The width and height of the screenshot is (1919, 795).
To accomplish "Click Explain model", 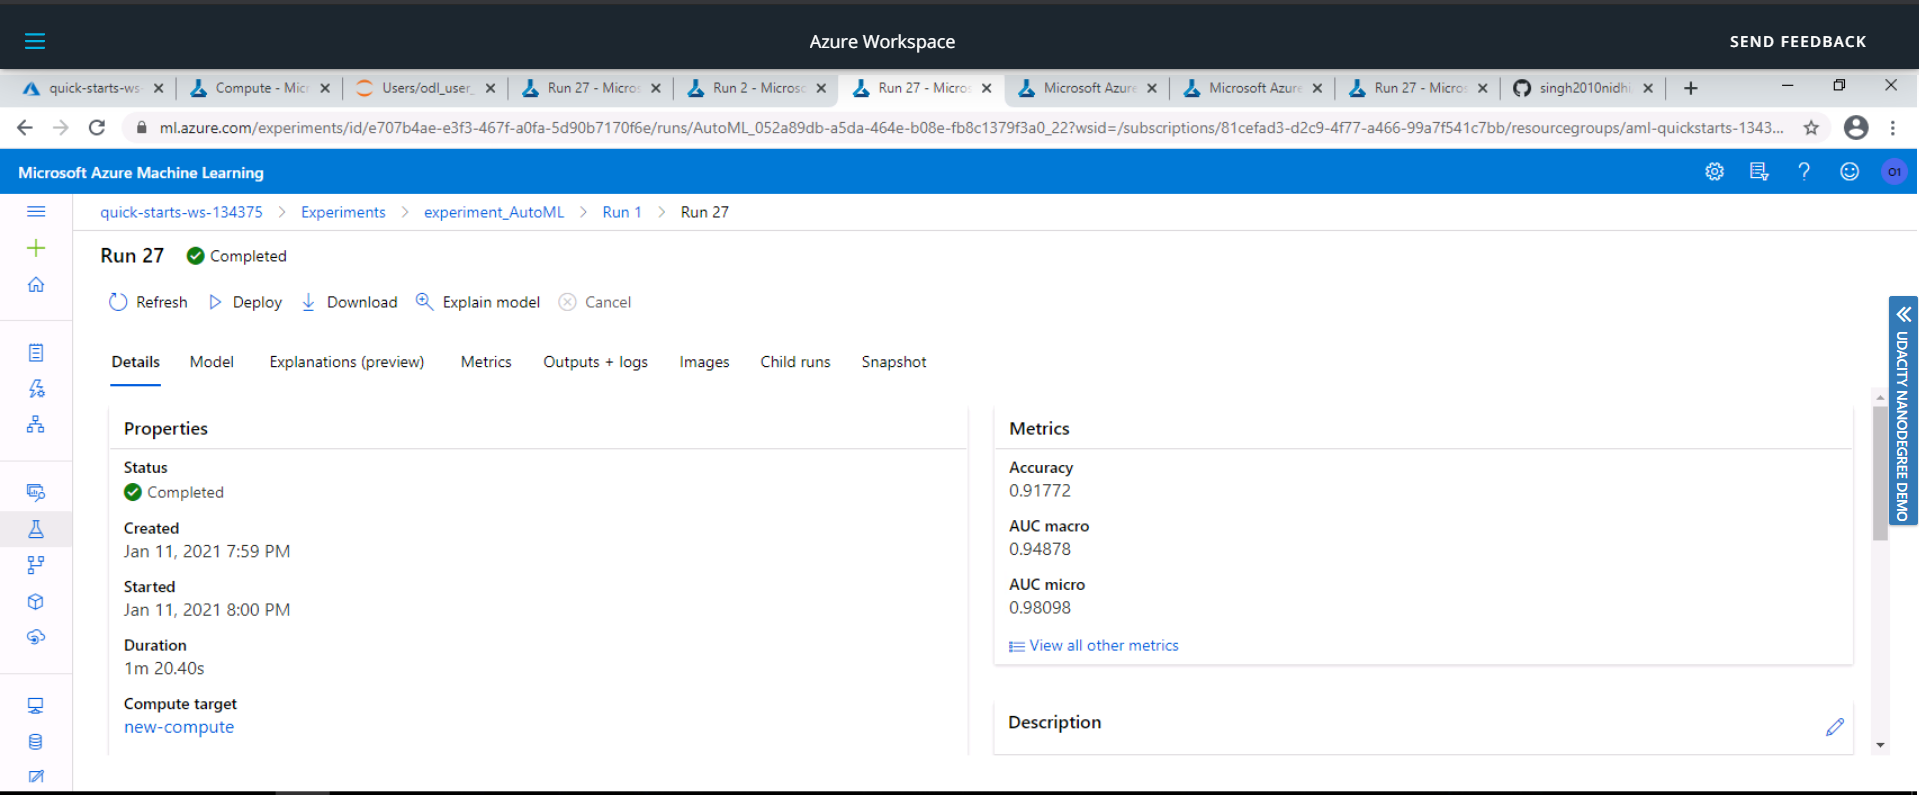I will [x=478, y=302].
